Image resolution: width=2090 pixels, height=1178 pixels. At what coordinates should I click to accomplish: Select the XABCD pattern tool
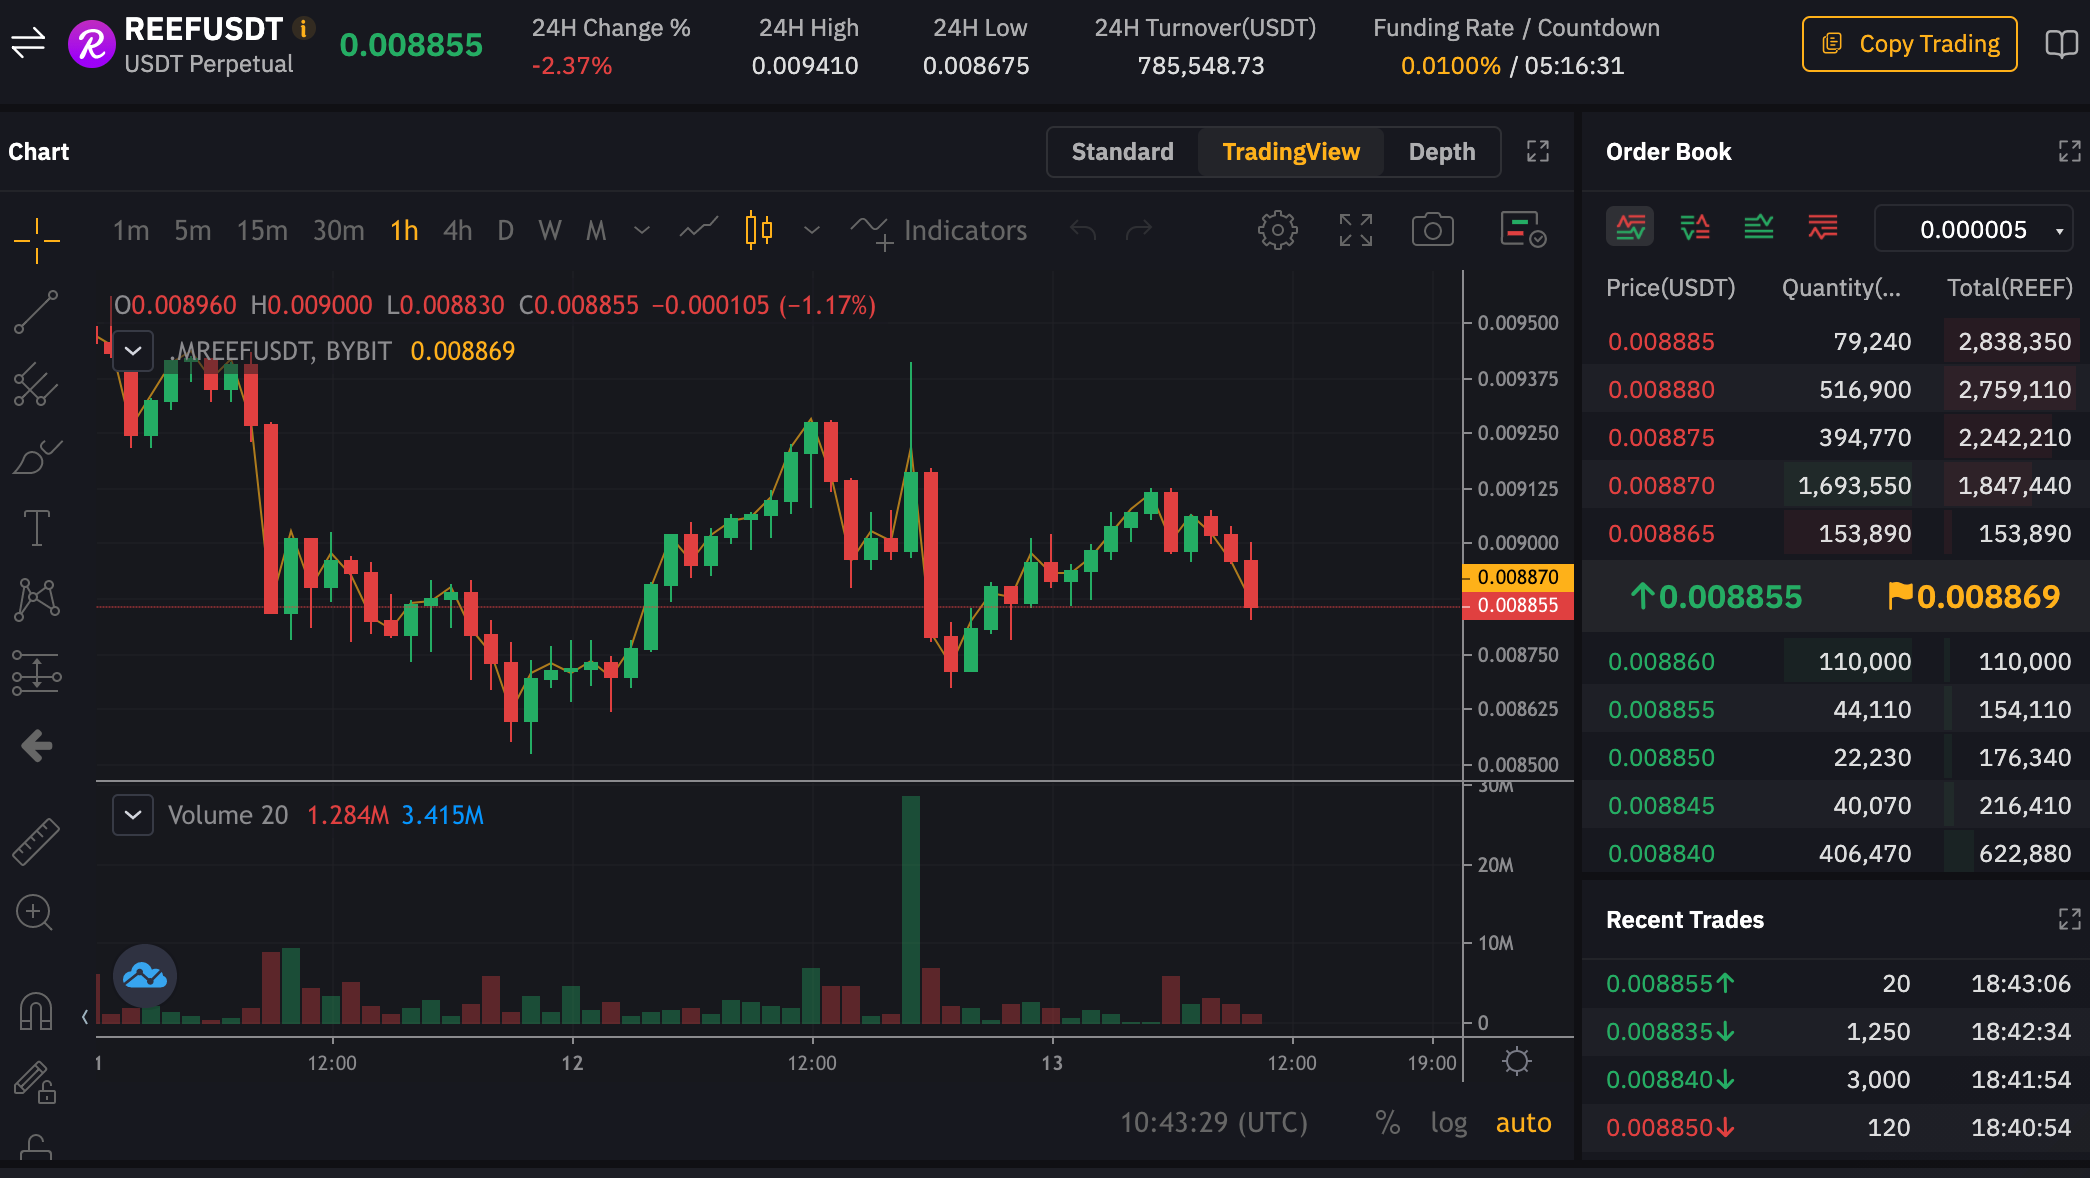[37, 600]
